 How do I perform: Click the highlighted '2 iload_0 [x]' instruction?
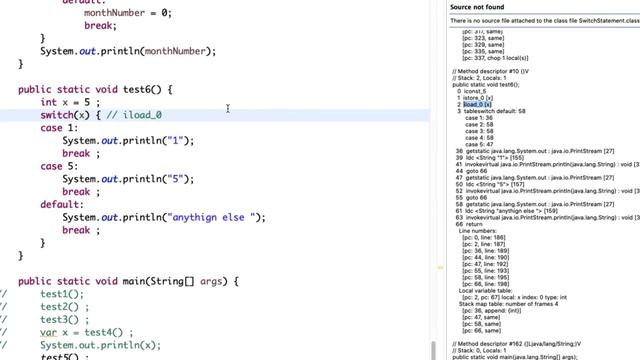tap(474, 104)
